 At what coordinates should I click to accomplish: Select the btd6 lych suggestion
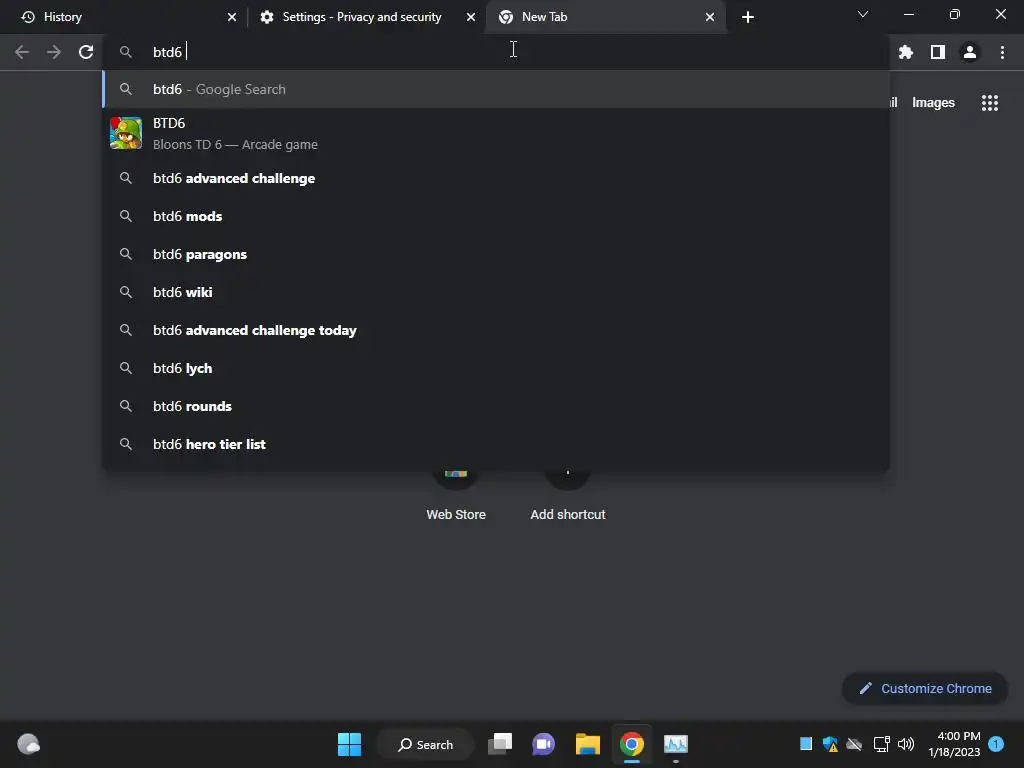point(496,368)
